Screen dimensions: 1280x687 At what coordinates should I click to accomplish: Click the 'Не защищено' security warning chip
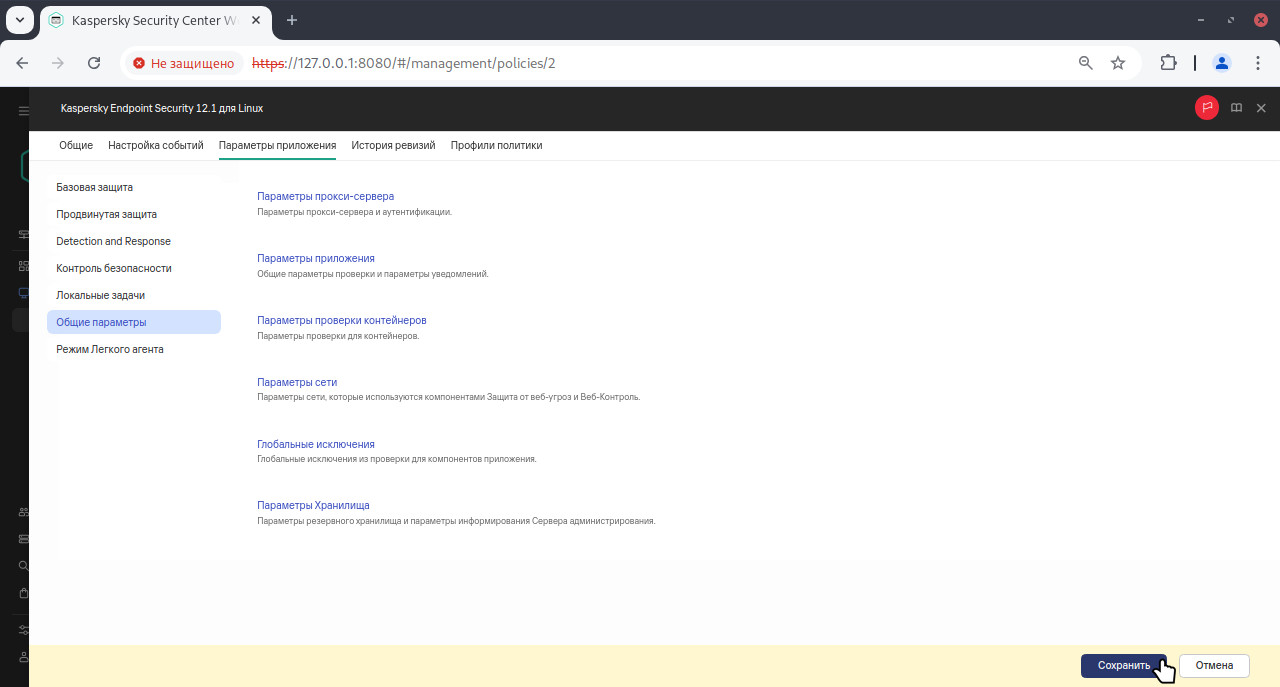tap(184, 63)
